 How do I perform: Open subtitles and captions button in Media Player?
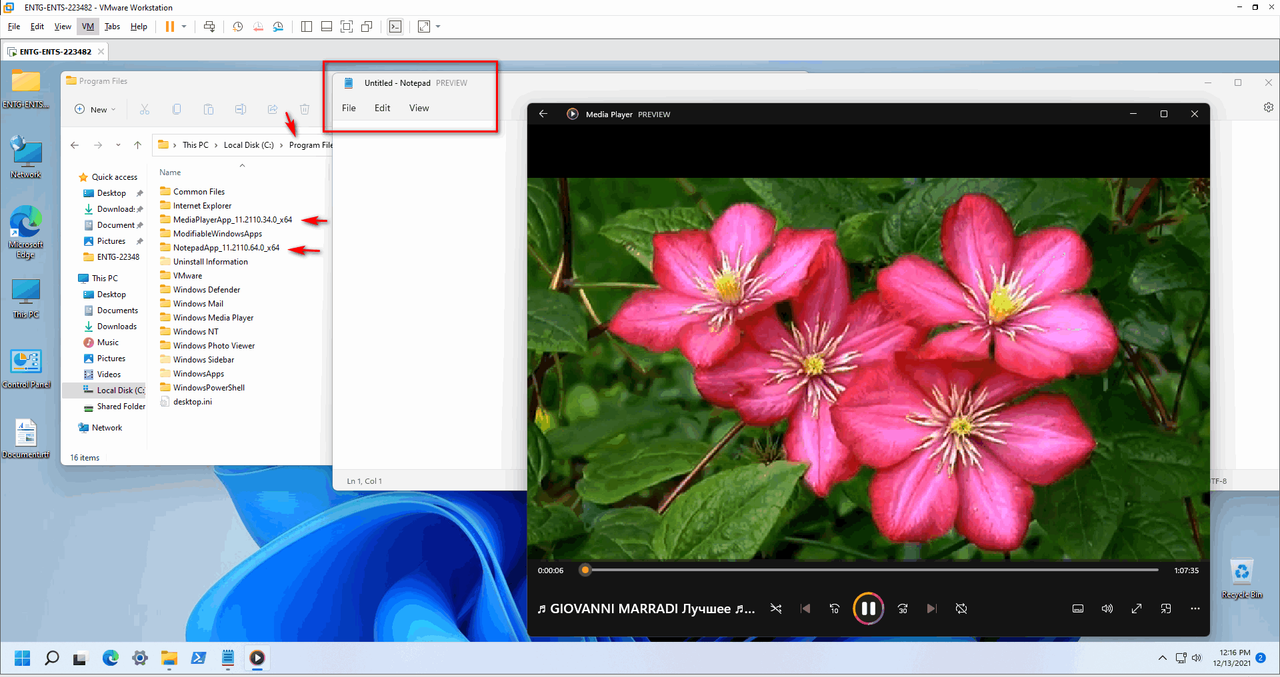pyautogui.click(x=1078, y=608)
